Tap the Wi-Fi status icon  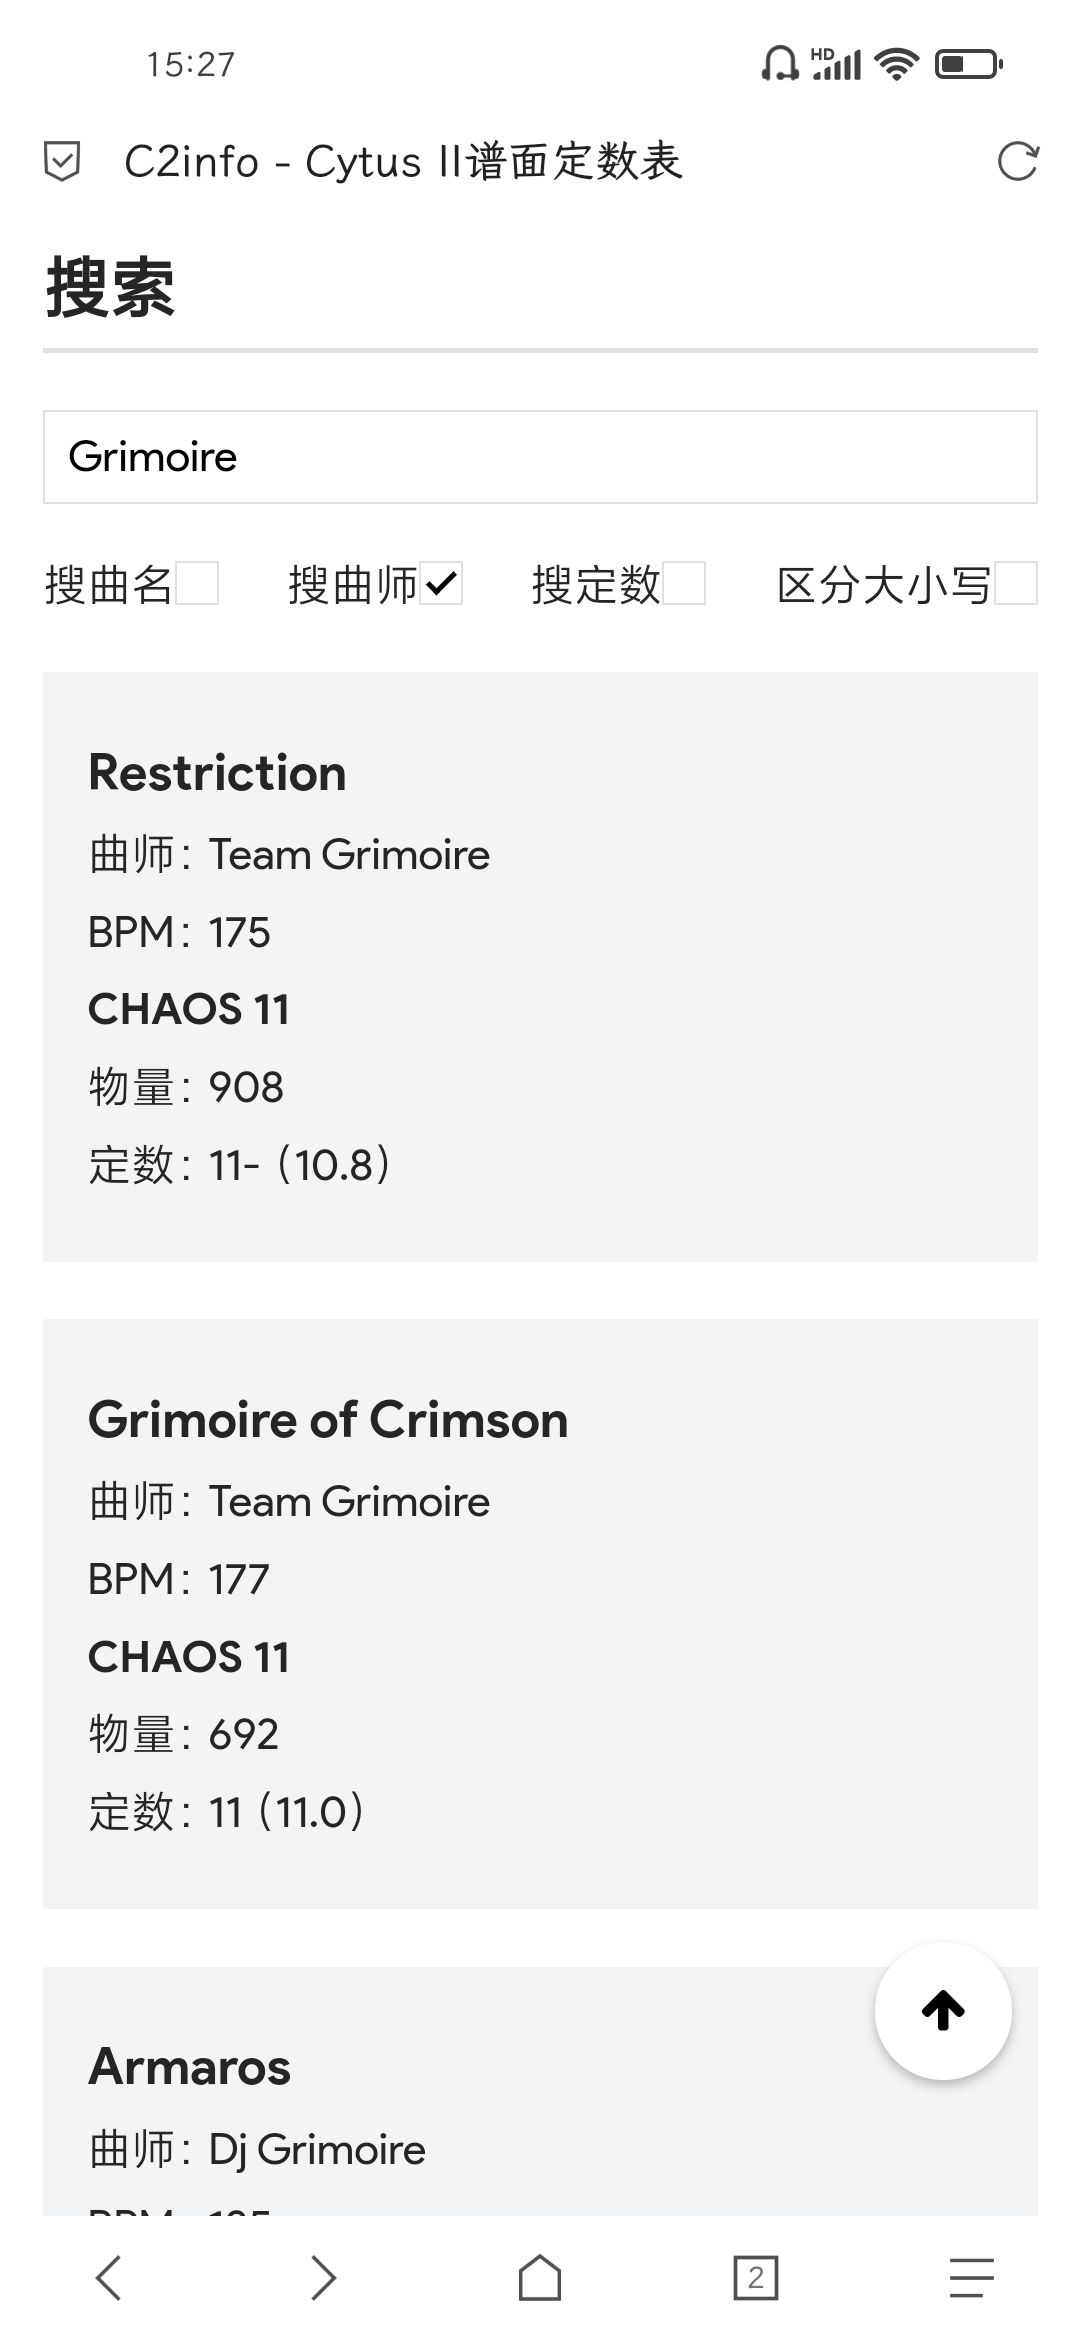(x=896, y=65)
